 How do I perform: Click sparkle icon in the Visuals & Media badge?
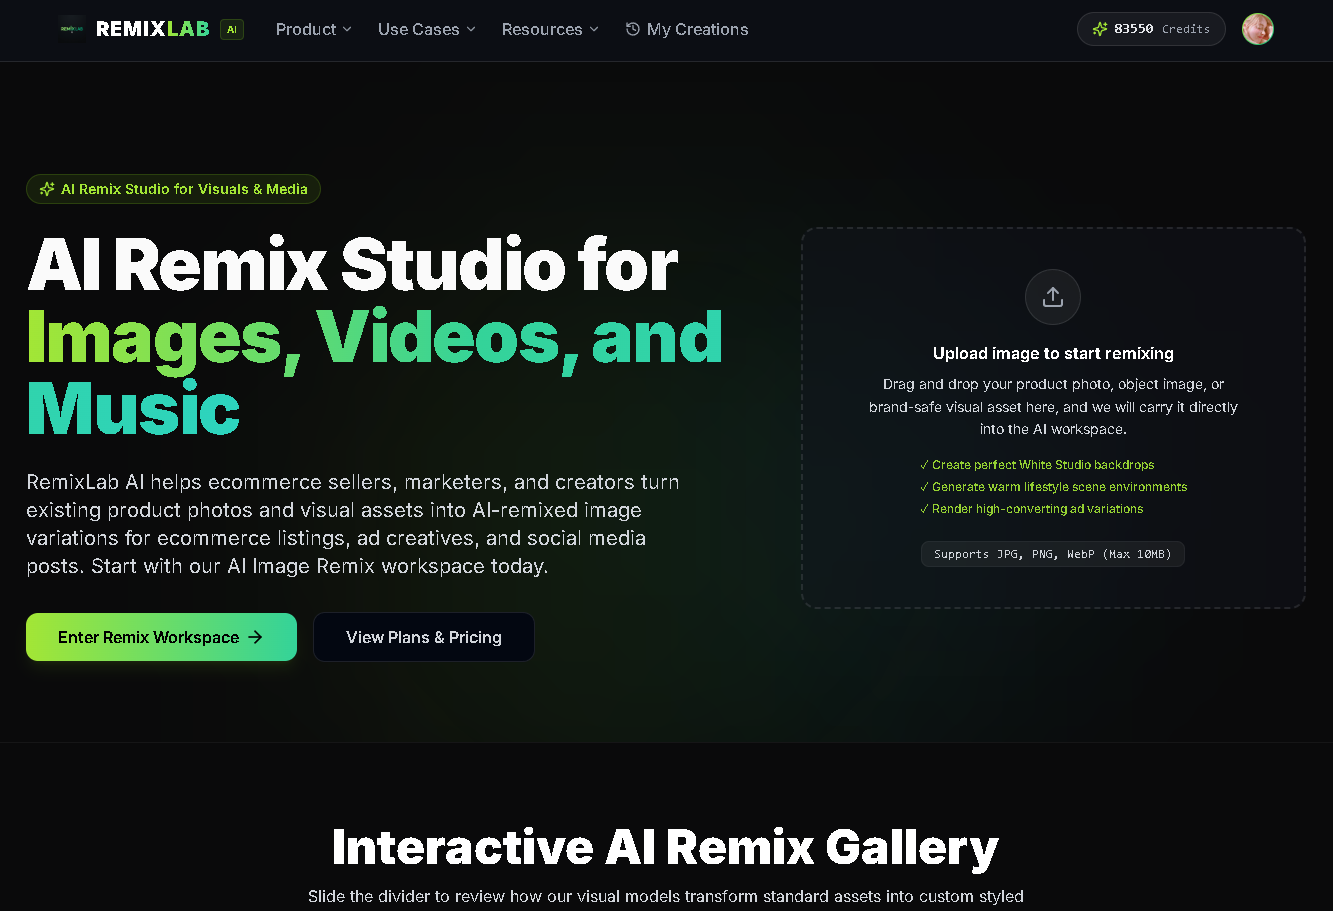pyautogui.click(x=47, y=189)
